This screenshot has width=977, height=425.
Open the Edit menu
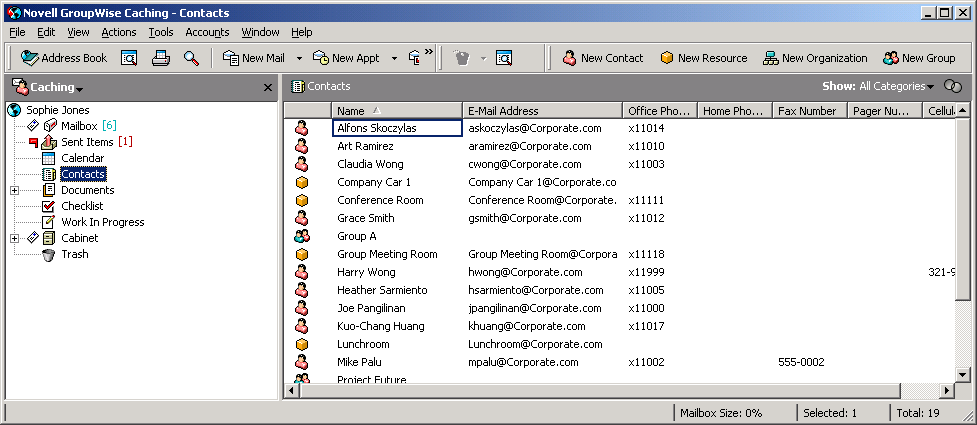(46, 32)
